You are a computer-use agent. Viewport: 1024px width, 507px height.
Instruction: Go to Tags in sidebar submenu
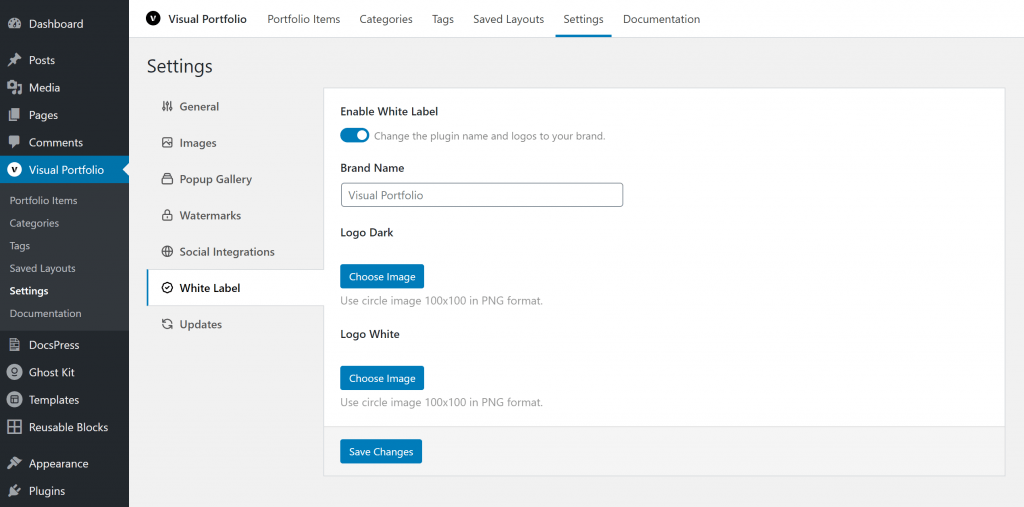coord(20,246)
